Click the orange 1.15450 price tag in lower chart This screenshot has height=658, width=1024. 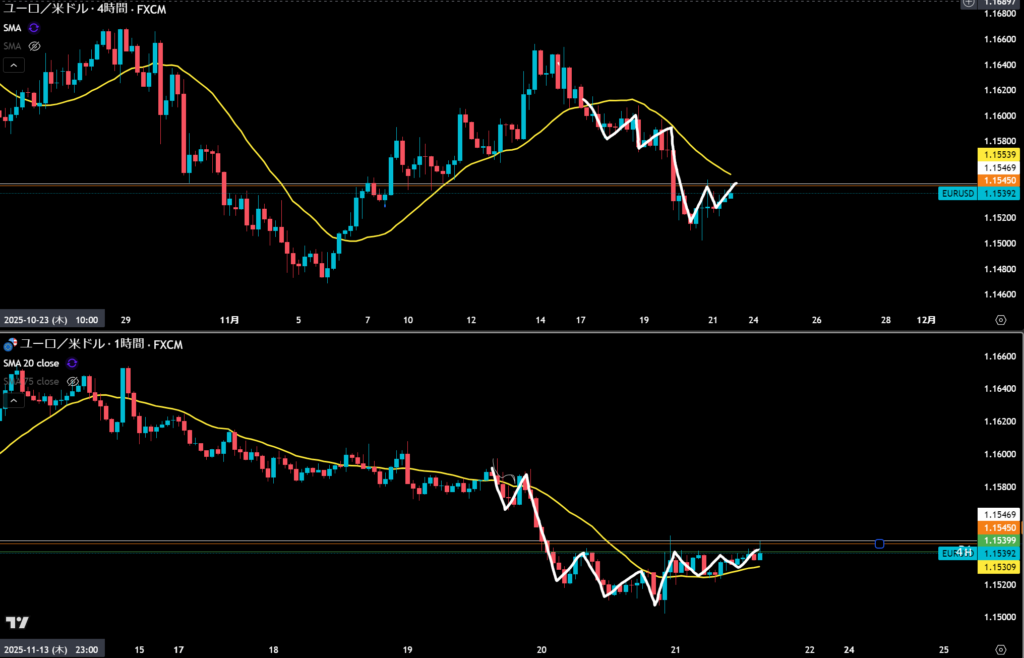click(1000, 527)
